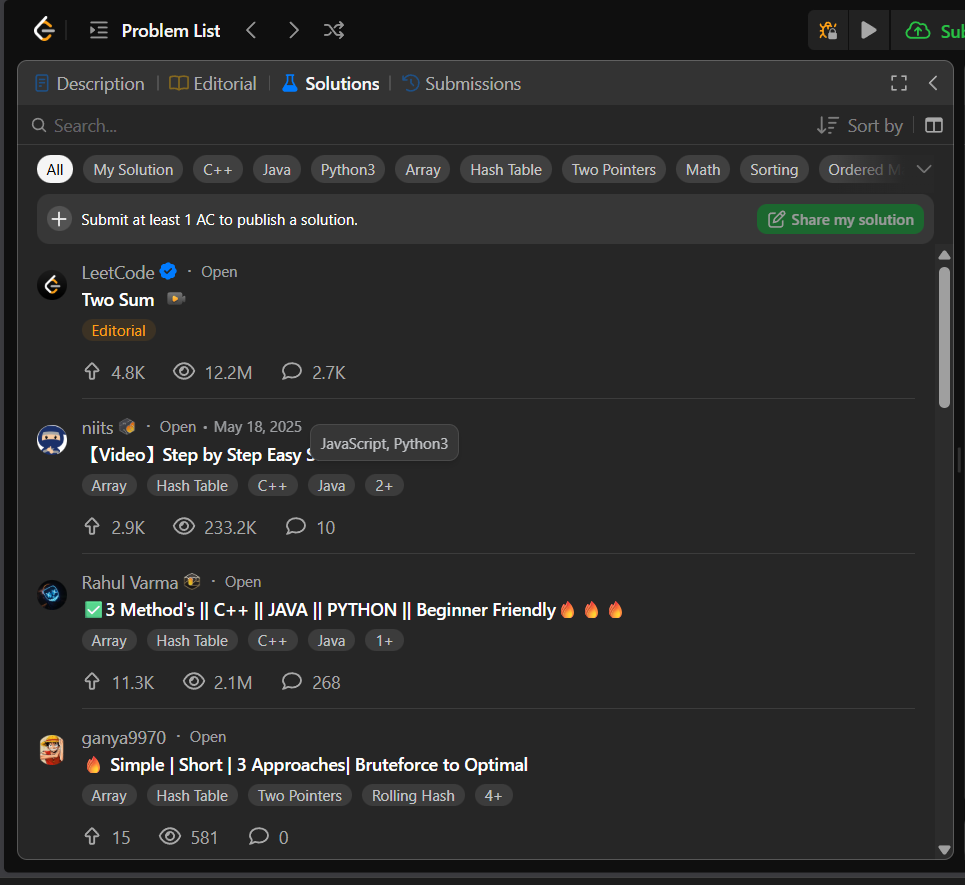
Task: Enter fullscreen for the panel
Action: coord(898,84)
